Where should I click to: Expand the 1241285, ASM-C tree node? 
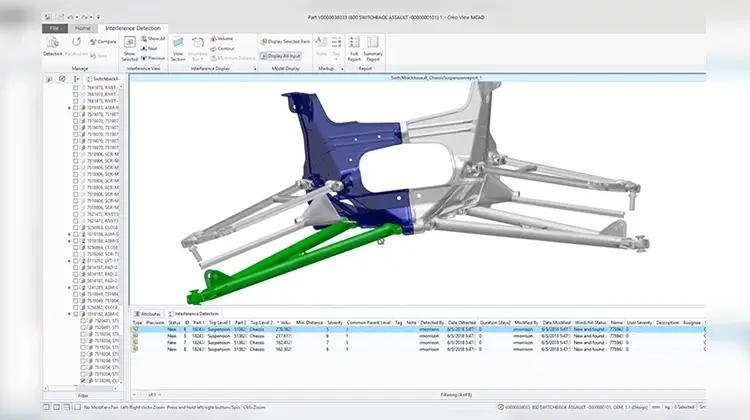coord(69,287)
